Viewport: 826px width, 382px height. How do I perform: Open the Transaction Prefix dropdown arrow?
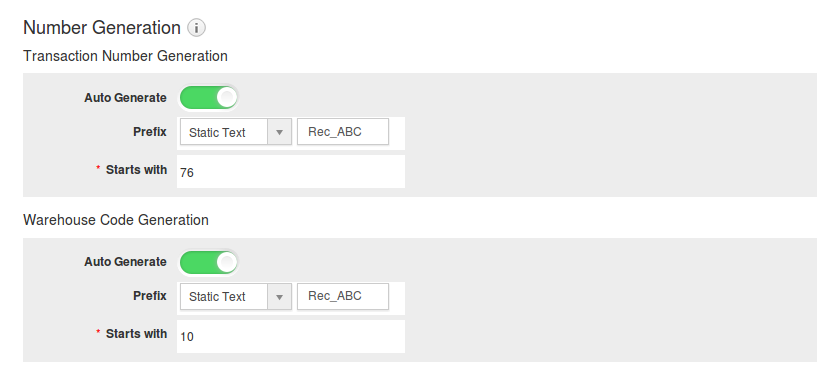point(279,132)
